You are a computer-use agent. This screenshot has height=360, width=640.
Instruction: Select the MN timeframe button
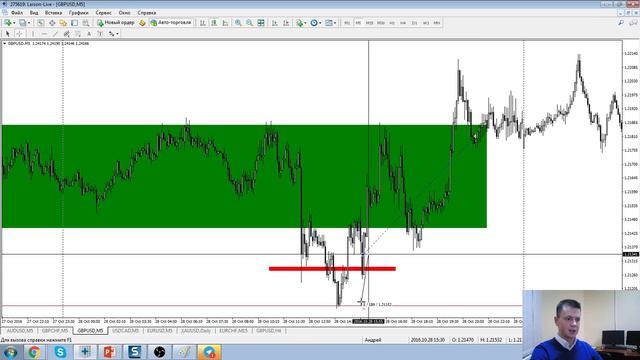coord(437,23)
